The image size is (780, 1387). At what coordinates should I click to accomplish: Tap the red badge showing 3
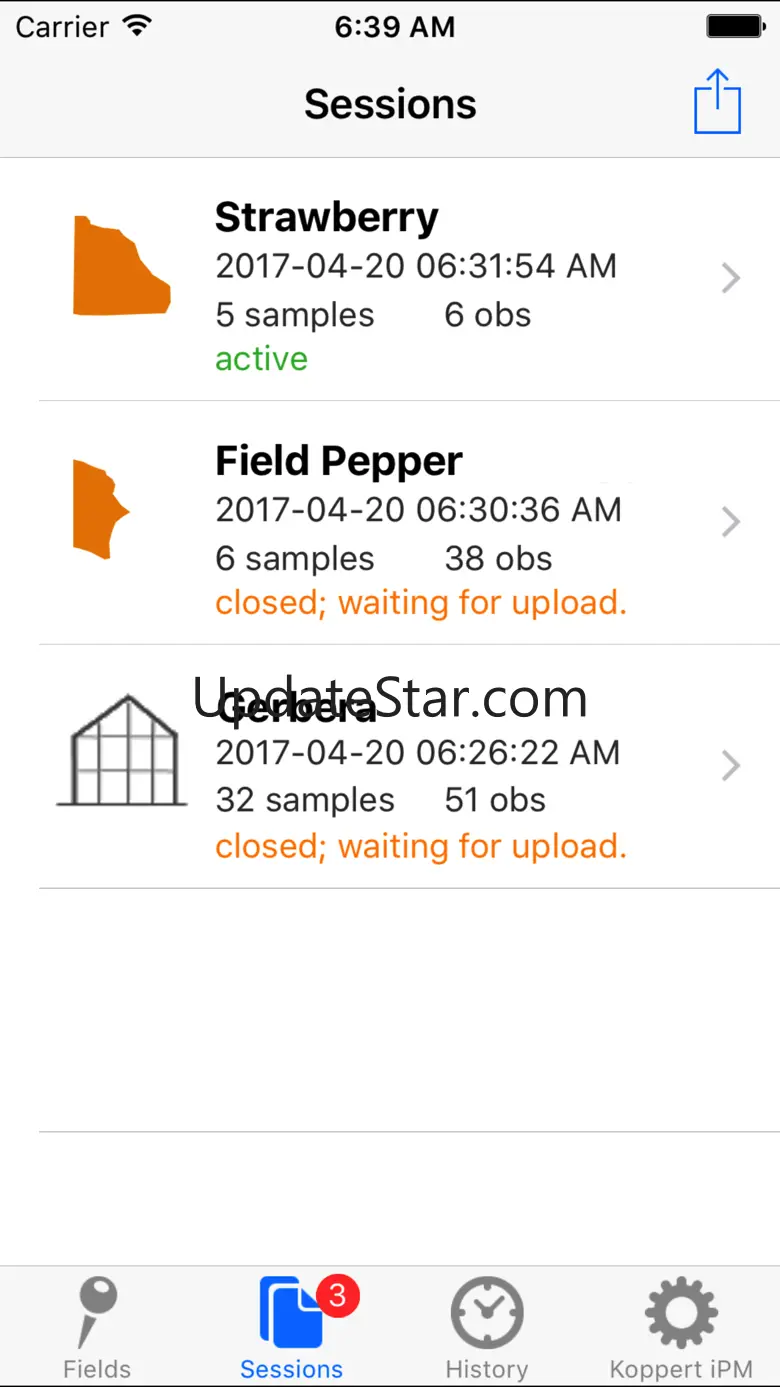(338, 1296)
